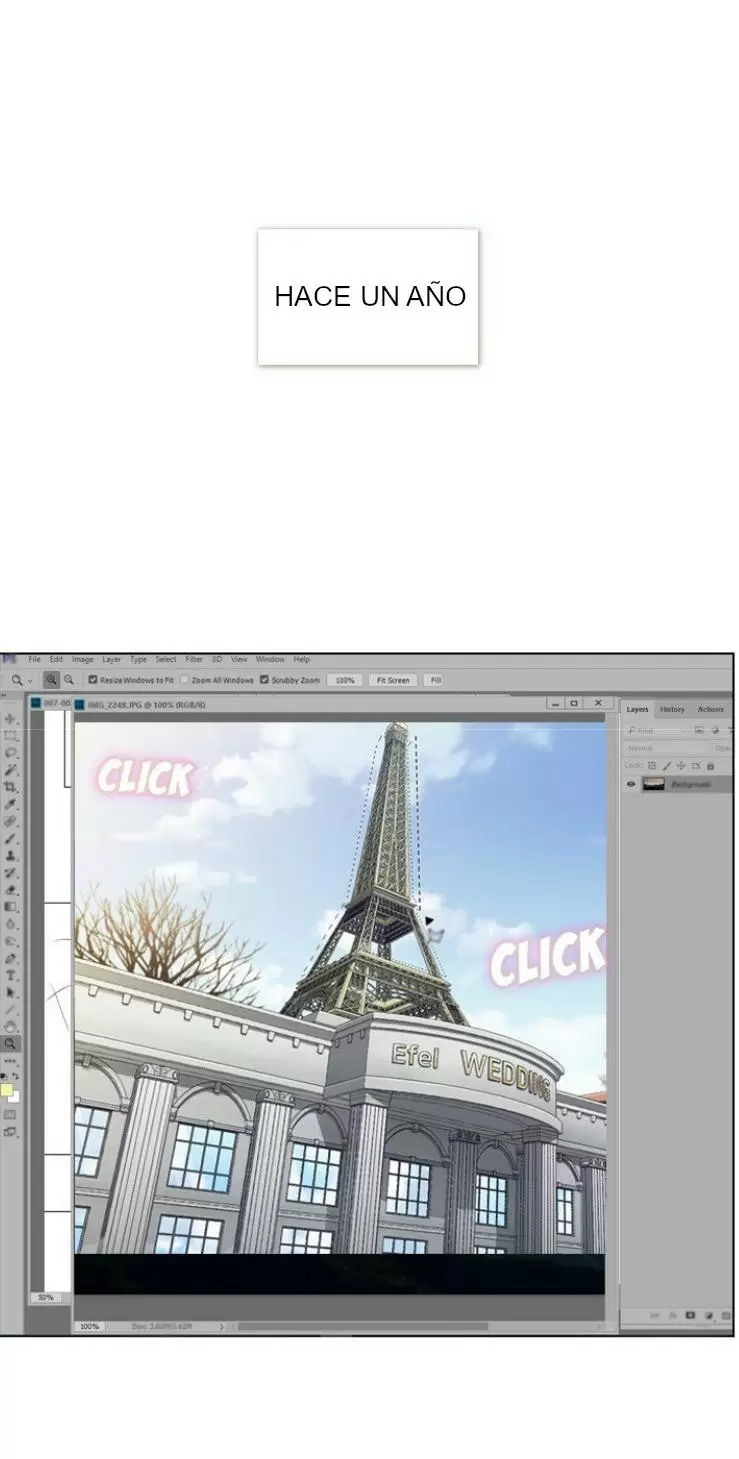
Task: Click the Zoom In mode icon in options bar
Action: tap(51, 680)
